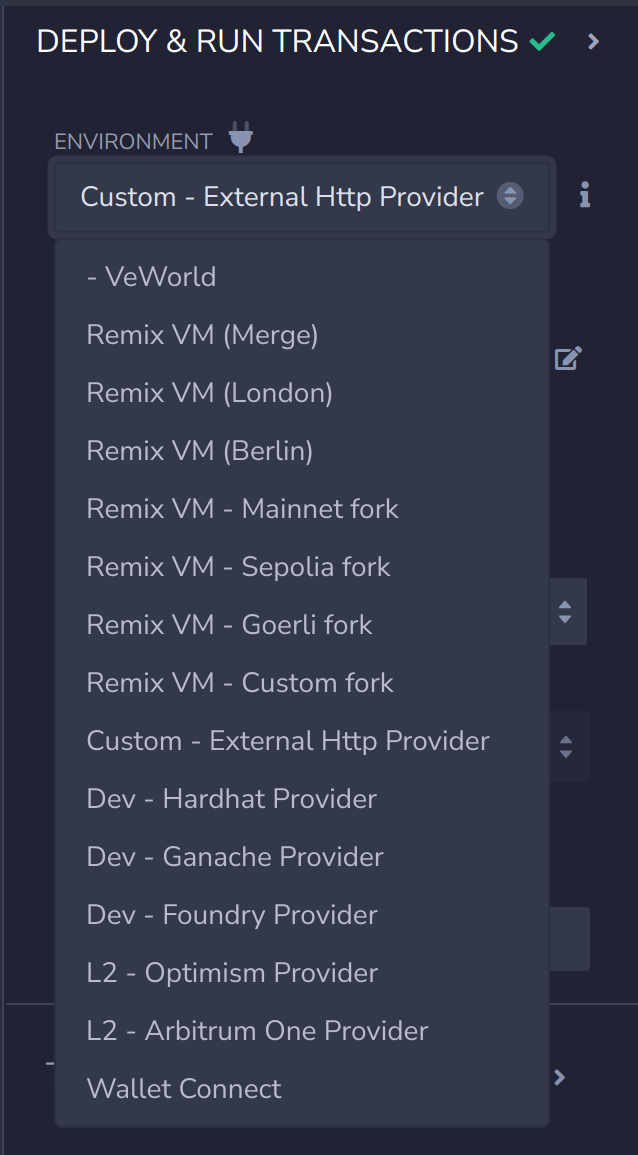Choose Remix VM - Mainnet fork
Image resolution: width=638 pixels, height=1155 pixels.
242,509
